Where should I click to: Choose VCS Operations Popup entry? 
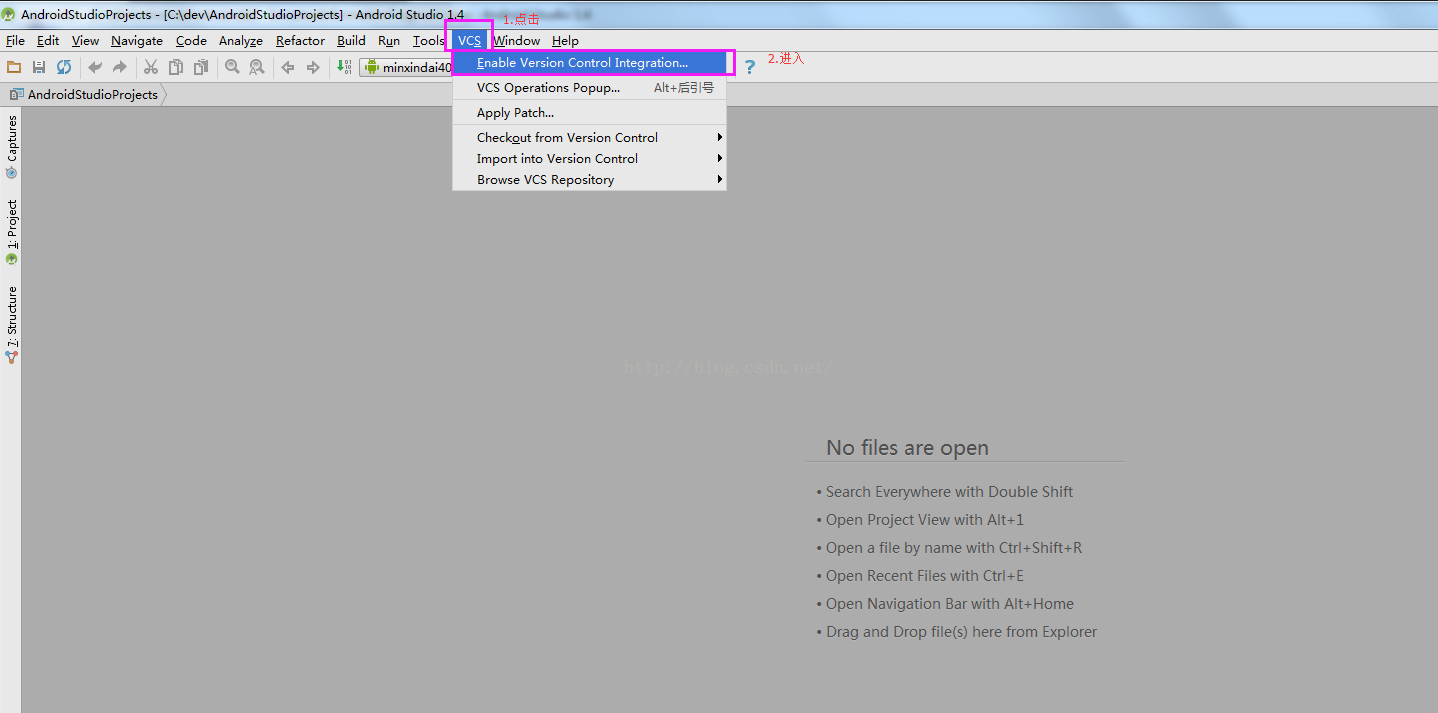pyautogui.click(x=589, y=88)
